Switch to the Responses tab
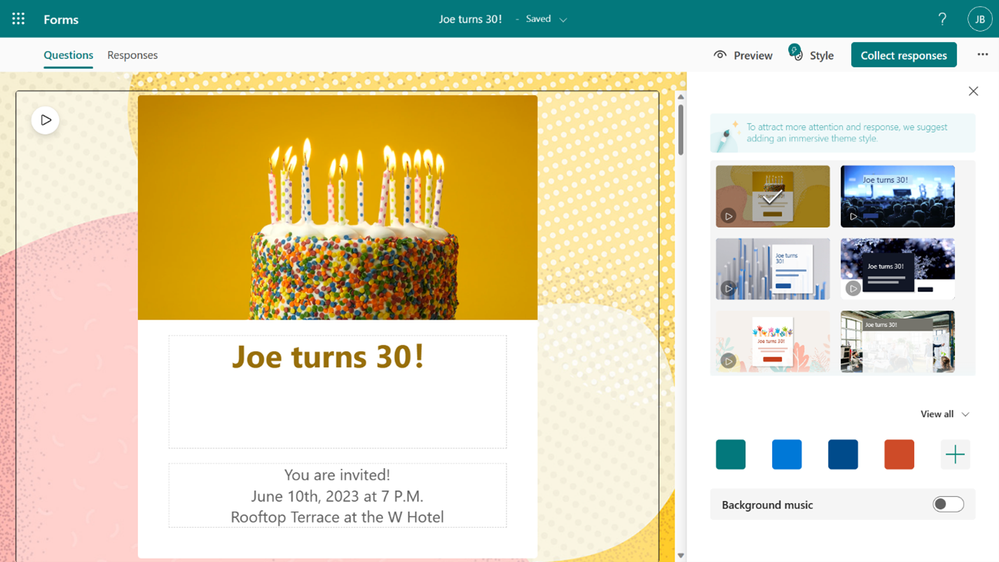Image resolution: width=999 pixels, height=562 pixels. [x=133, y=55]
